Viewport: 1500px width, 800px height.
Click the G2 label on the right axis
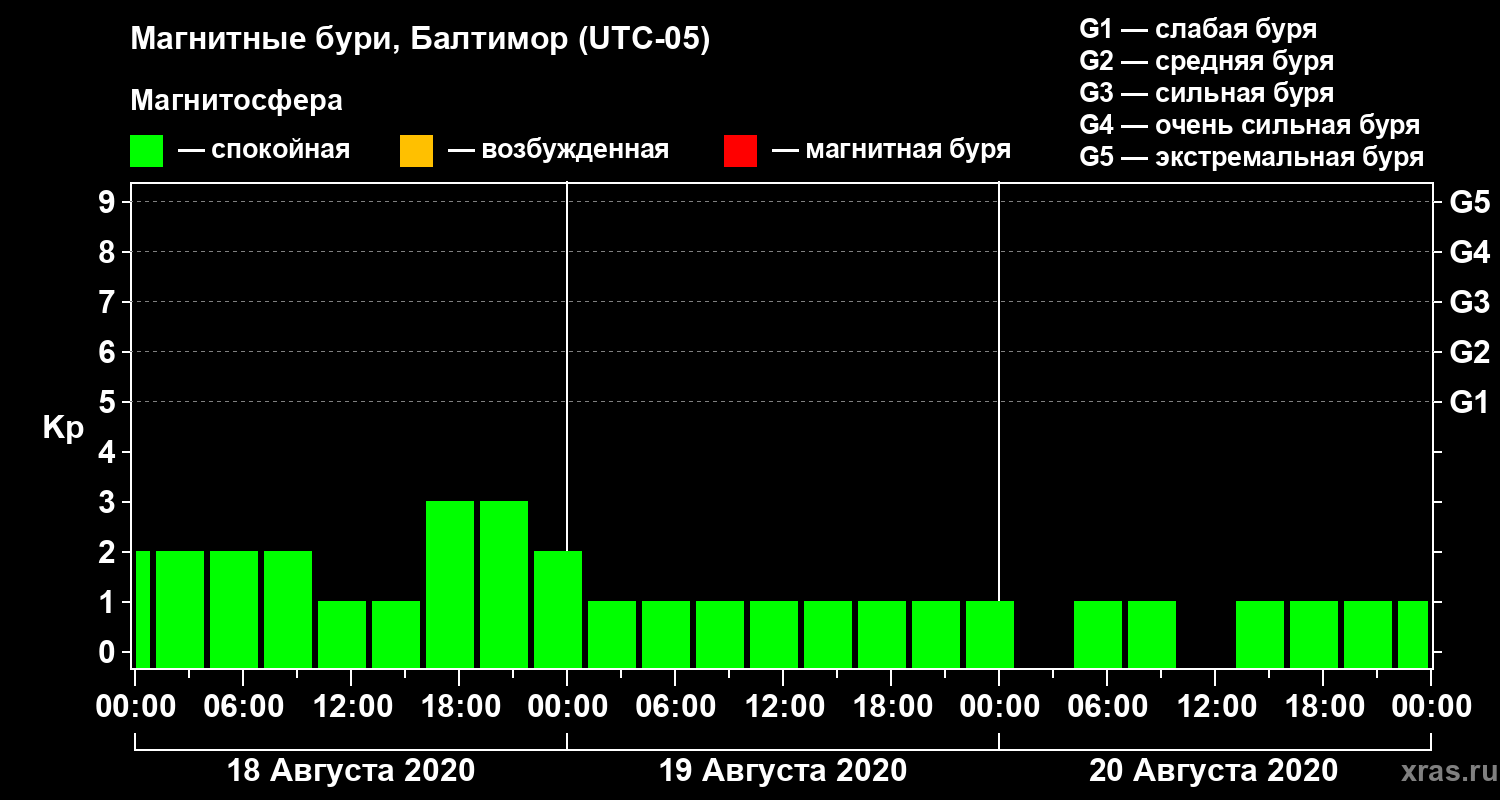[1469, 352]
